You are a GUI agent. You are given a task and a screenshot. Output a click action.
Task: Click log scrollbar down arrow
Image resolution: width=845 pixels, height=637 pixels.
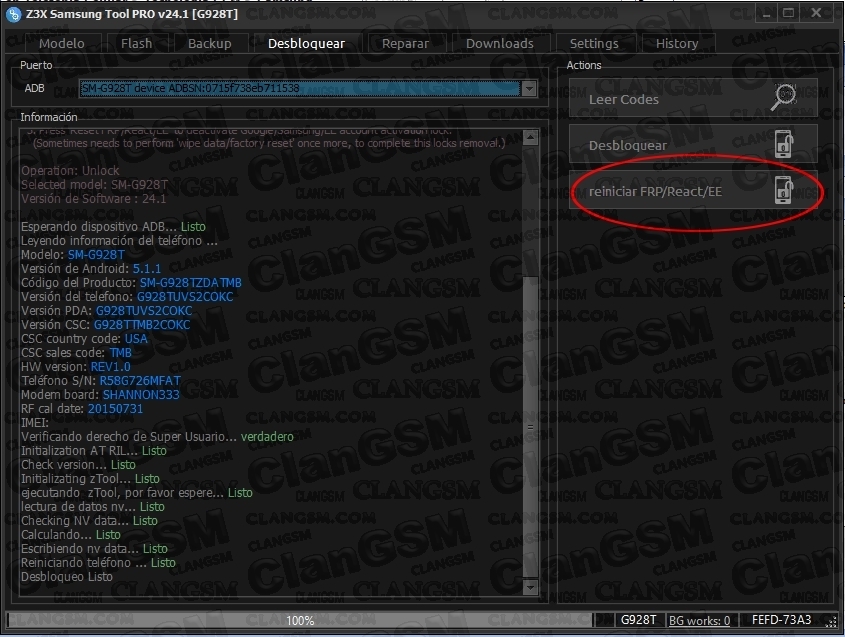(x=530, y=587)
